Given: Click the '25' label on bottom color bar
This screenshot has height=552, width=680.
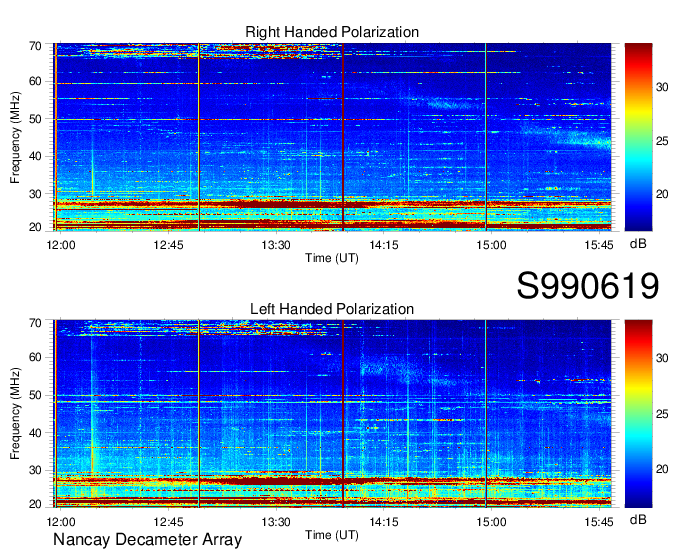Looking at the screenshot, I should tap(662, 414).
